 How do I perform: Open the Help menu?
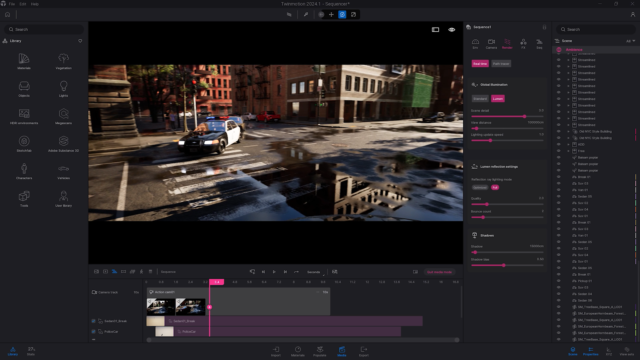click(x=35, y=4)
